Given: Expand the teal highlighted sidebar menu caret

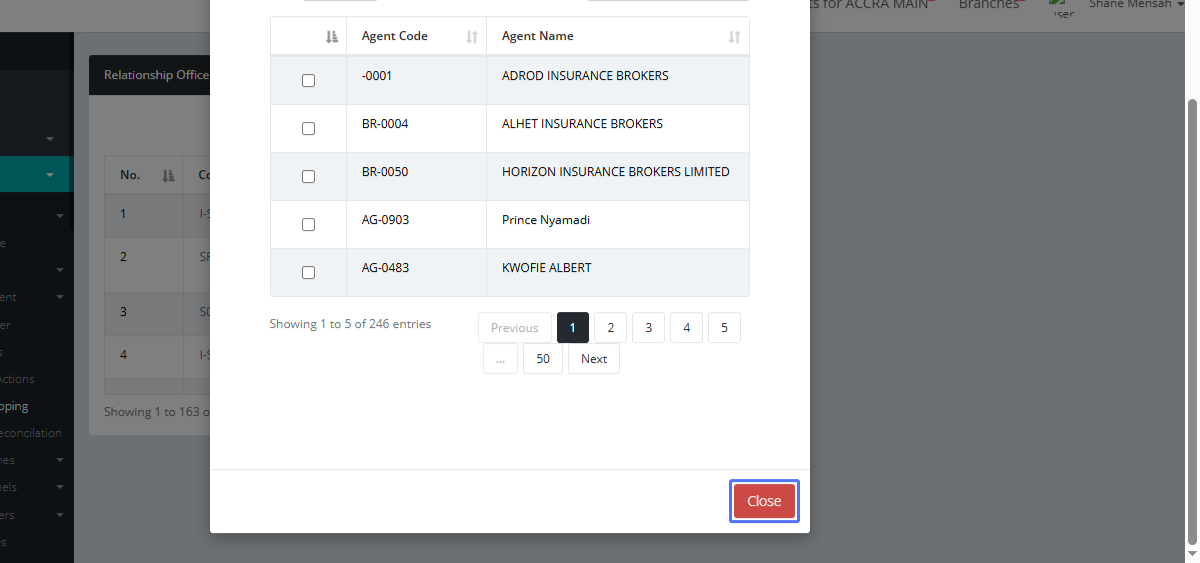Looking at the screenshot, I should click(50, 175).
